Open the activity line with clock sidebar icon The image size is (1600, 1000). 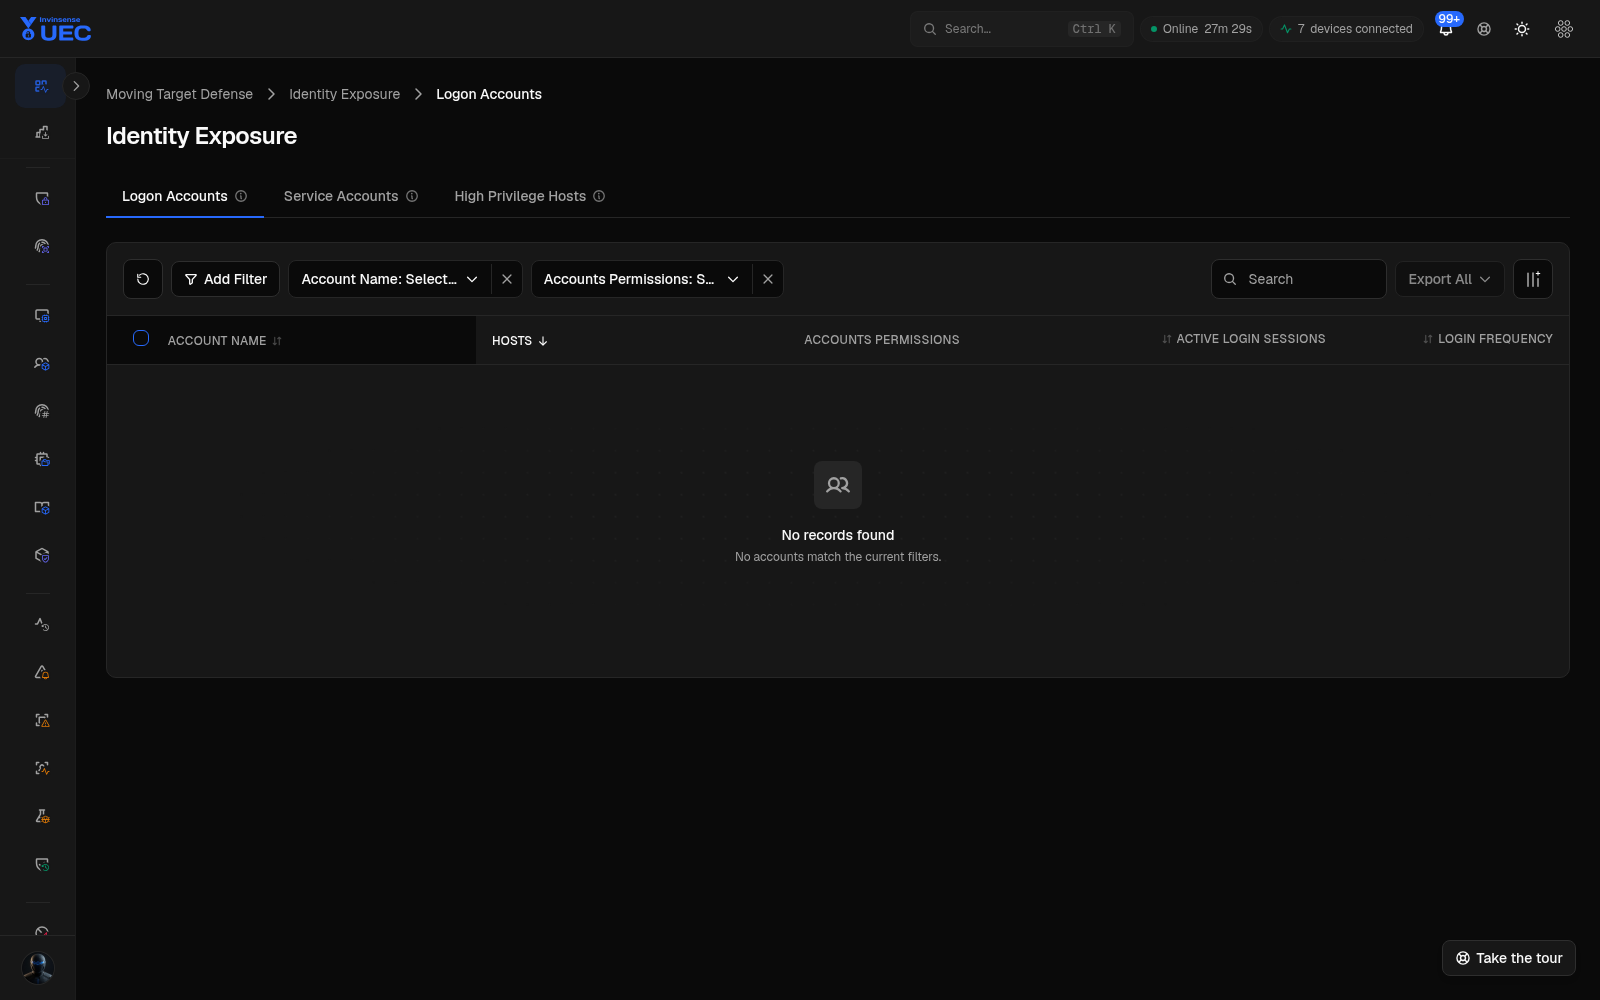42,624
